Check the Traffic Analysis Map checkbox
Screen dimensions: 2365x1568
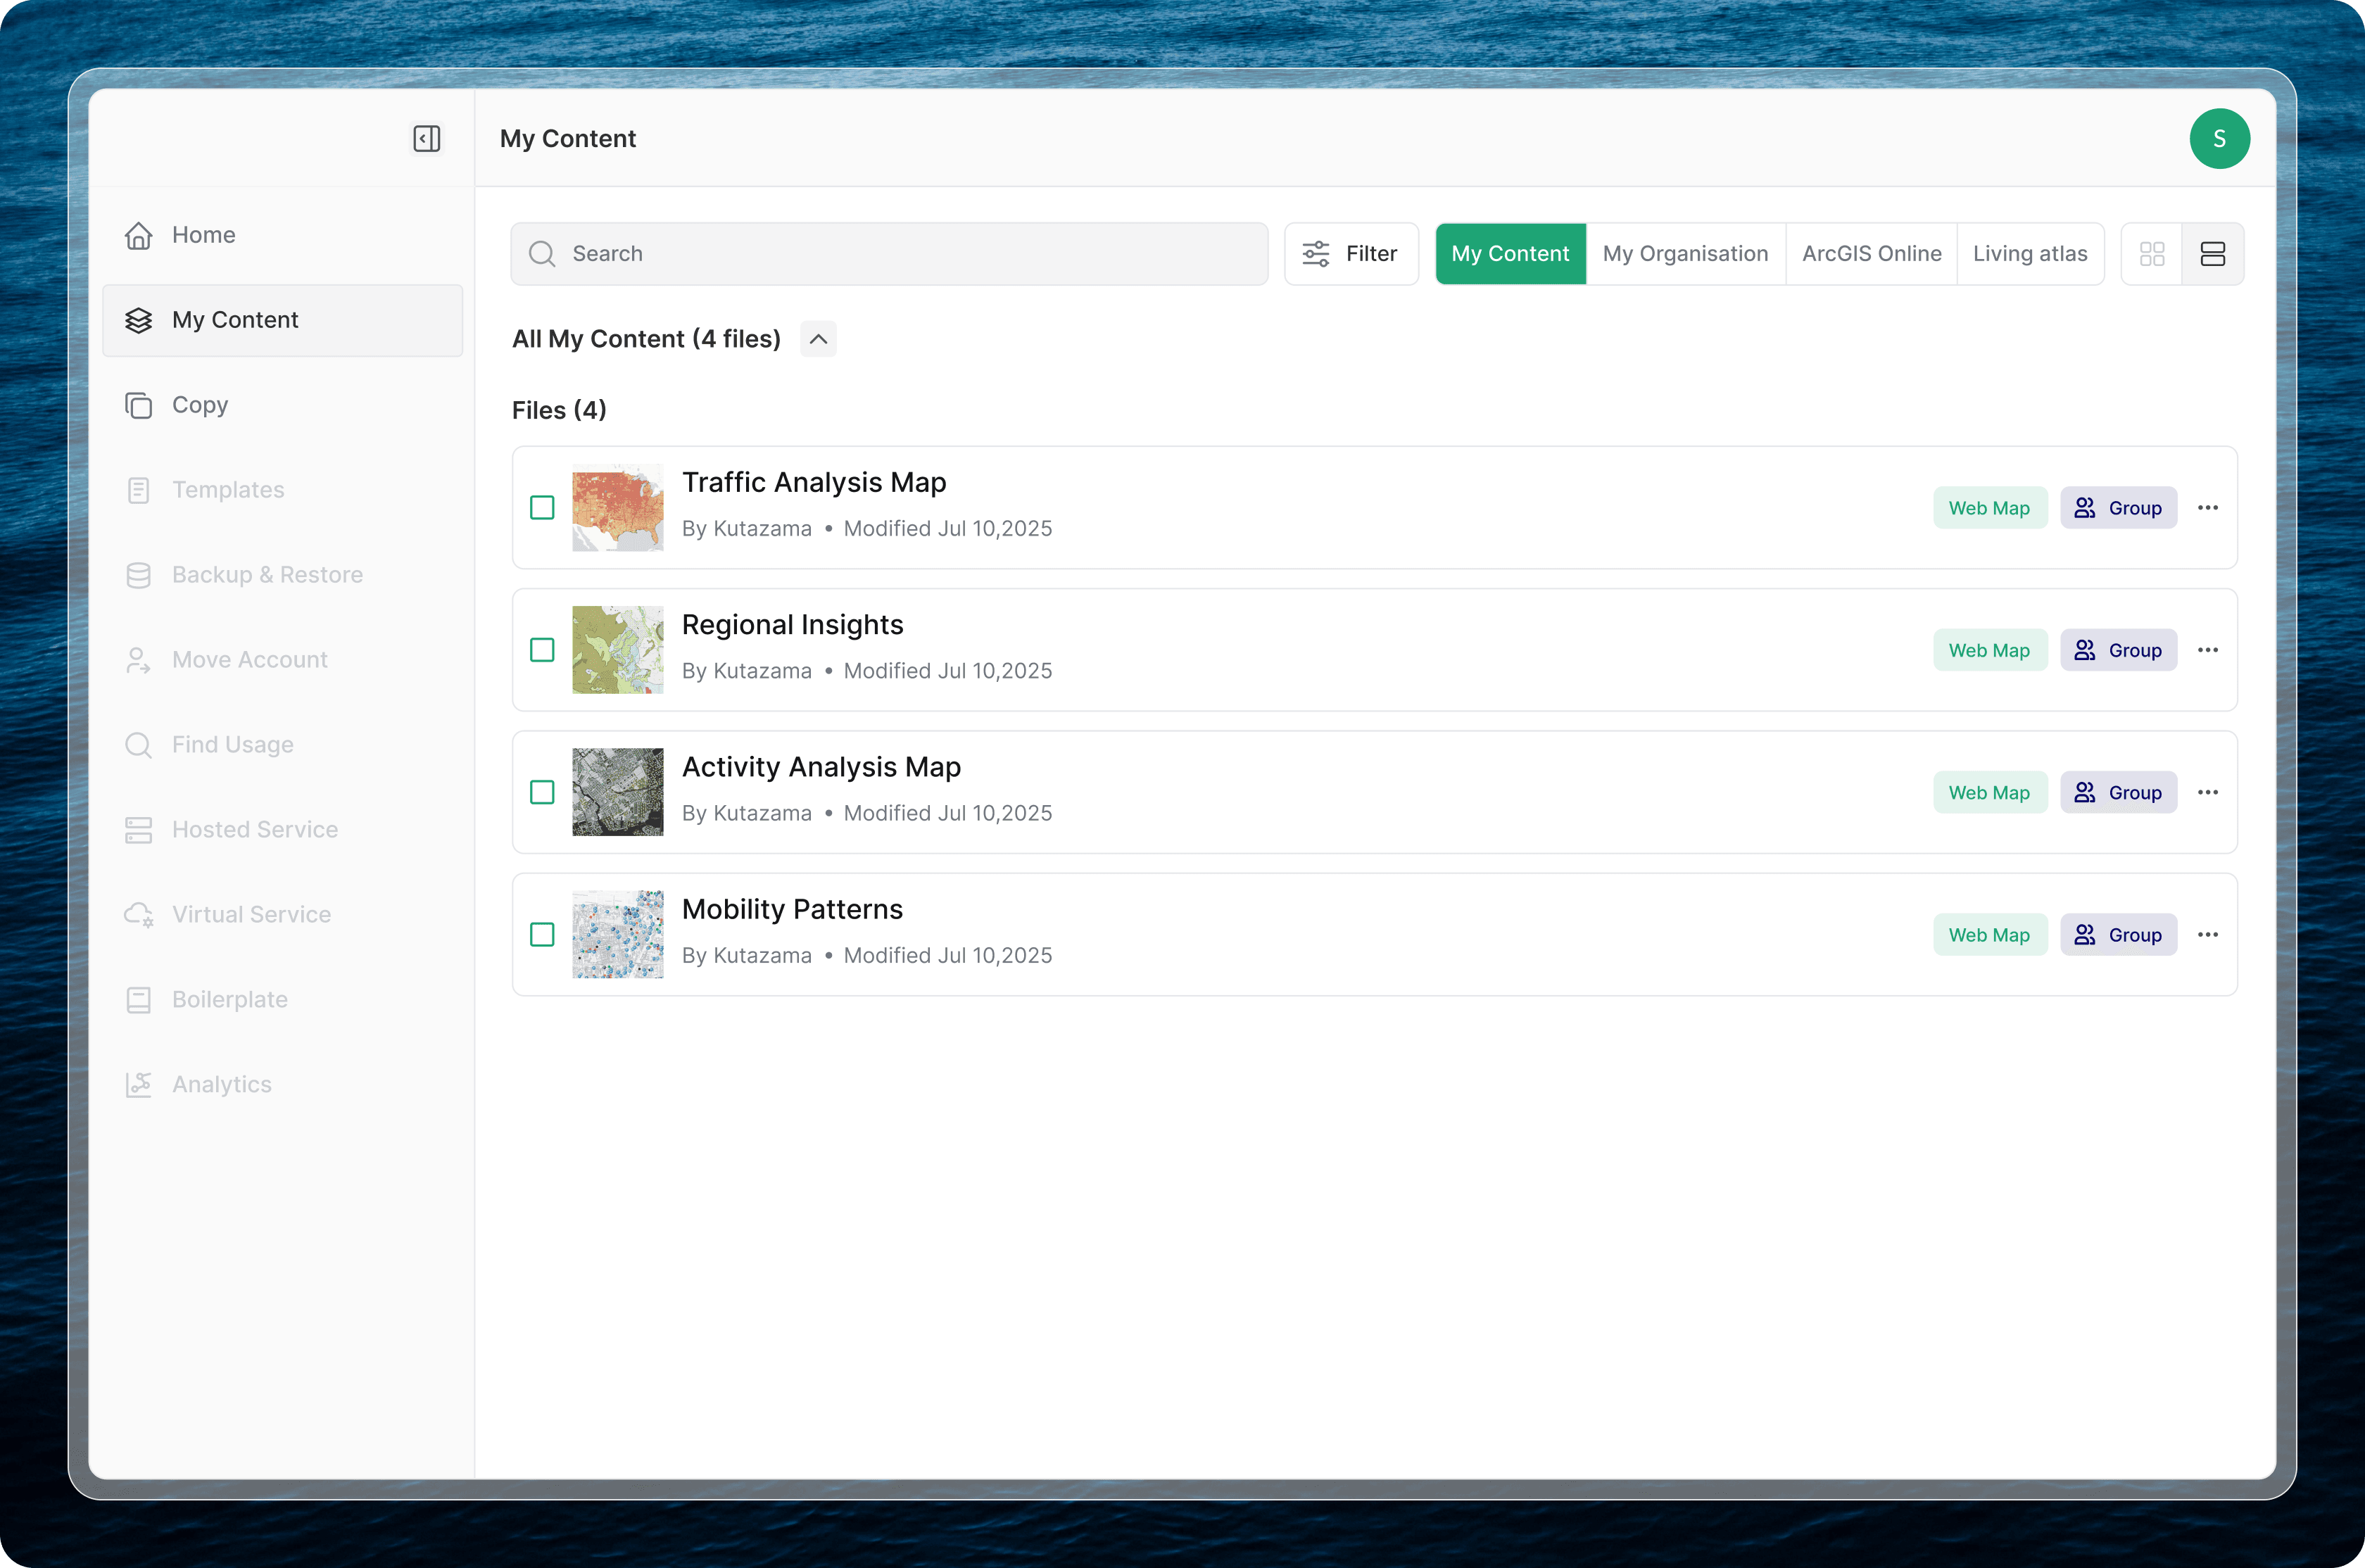coord(542,508)
